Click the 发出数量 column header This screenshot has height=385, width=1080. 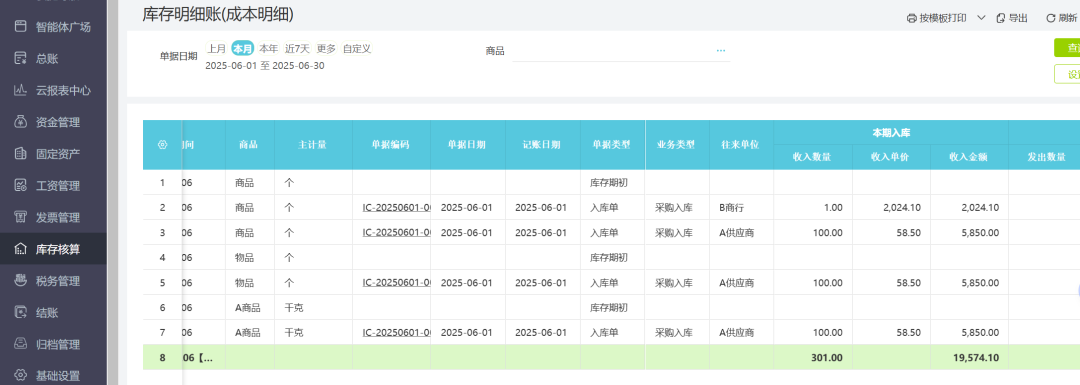1046,157
